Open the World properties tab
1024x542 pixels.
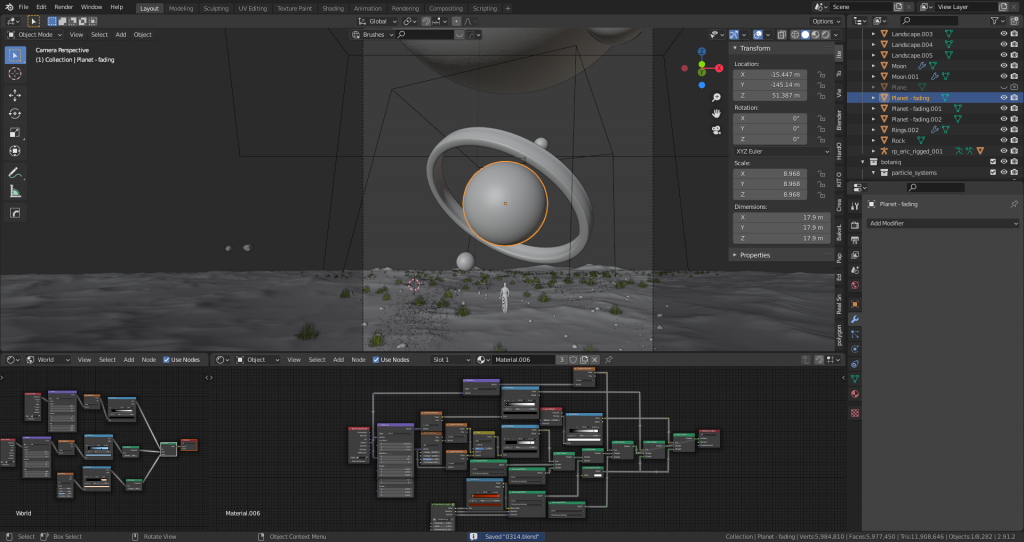(x=855, y=285)
